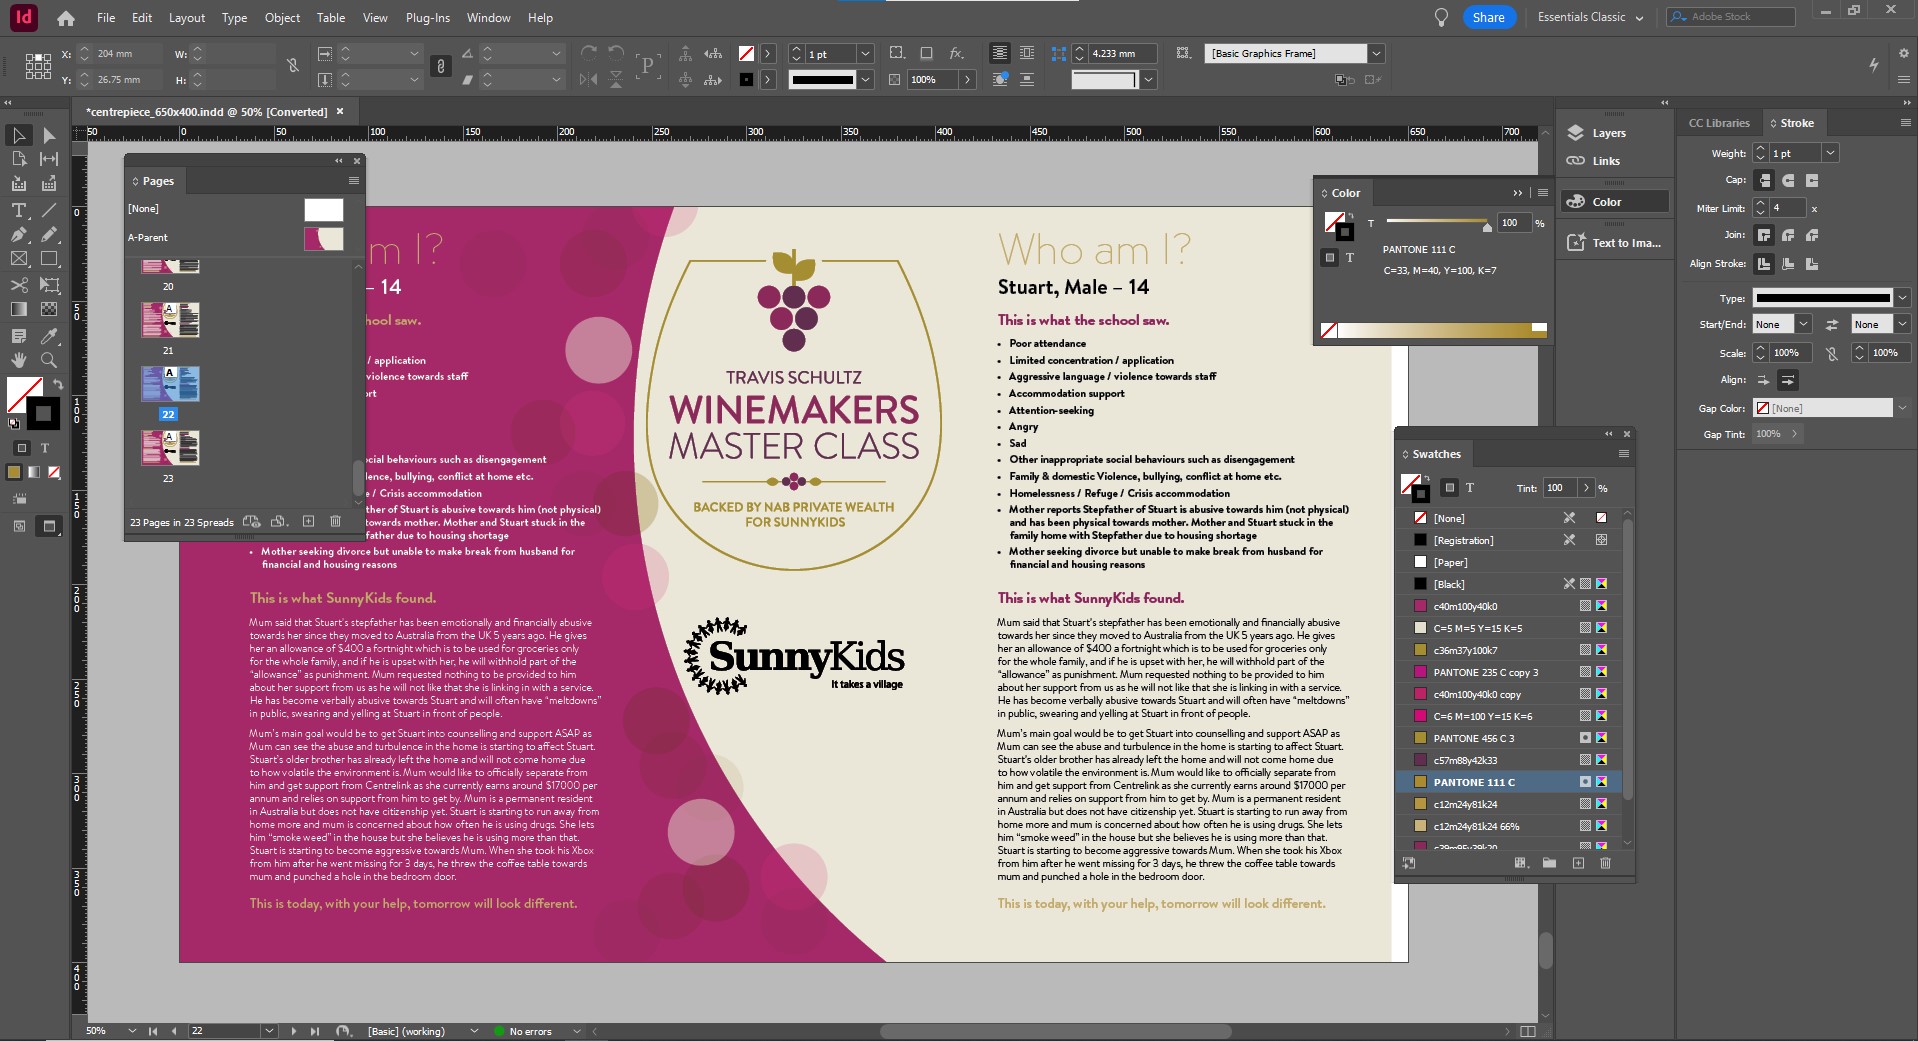Open the Essentials Classic workspace switcher
This screenshot has width=1918, height=1041.
1589,17
